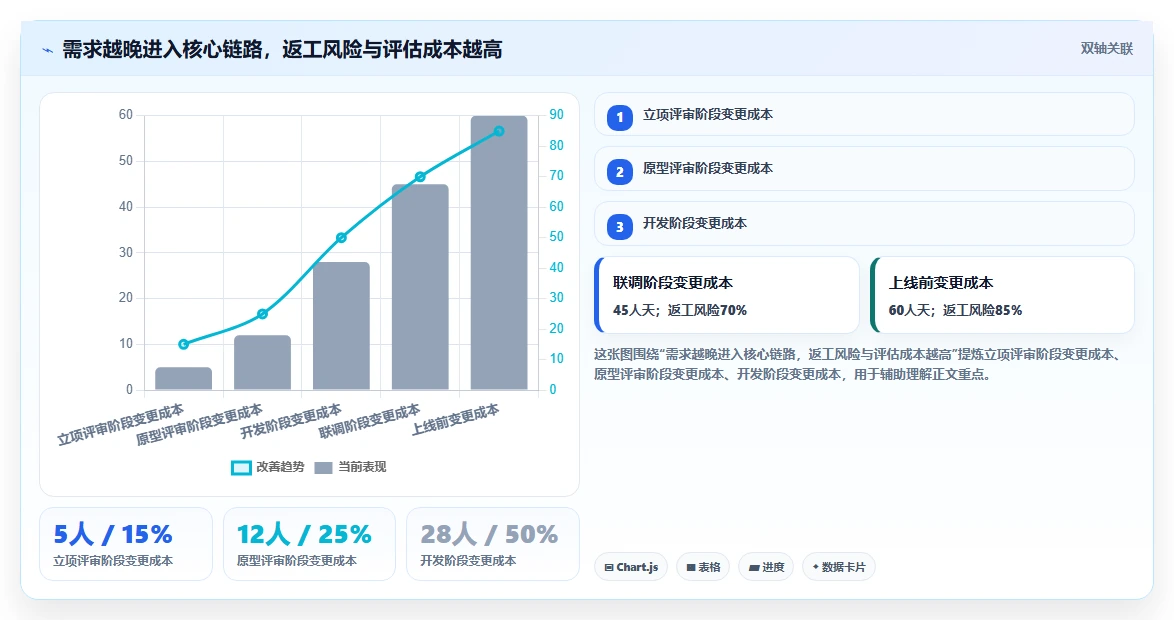Image resolution: width=1174 pixels, height=620 pixels.
Task: Click the text 45人天；返工风险70%
Action: coord(680,310)
